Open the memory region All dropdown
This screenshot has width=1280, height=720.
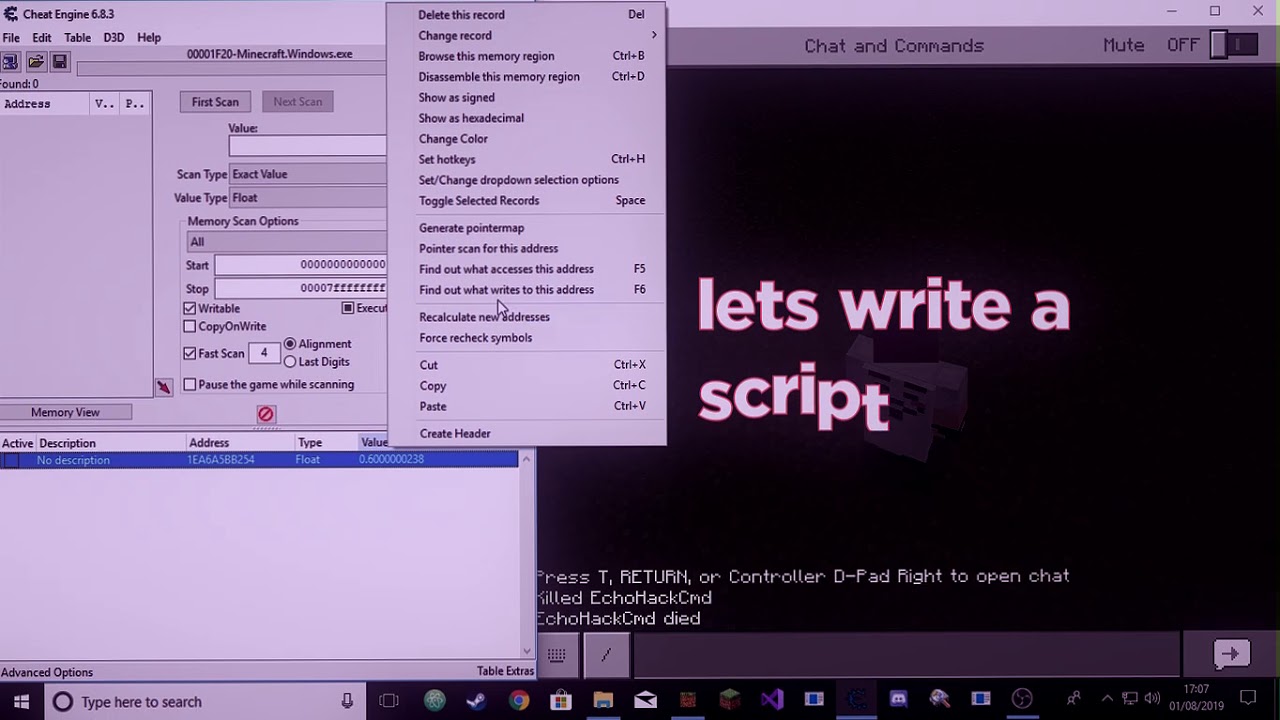(287, 242)
